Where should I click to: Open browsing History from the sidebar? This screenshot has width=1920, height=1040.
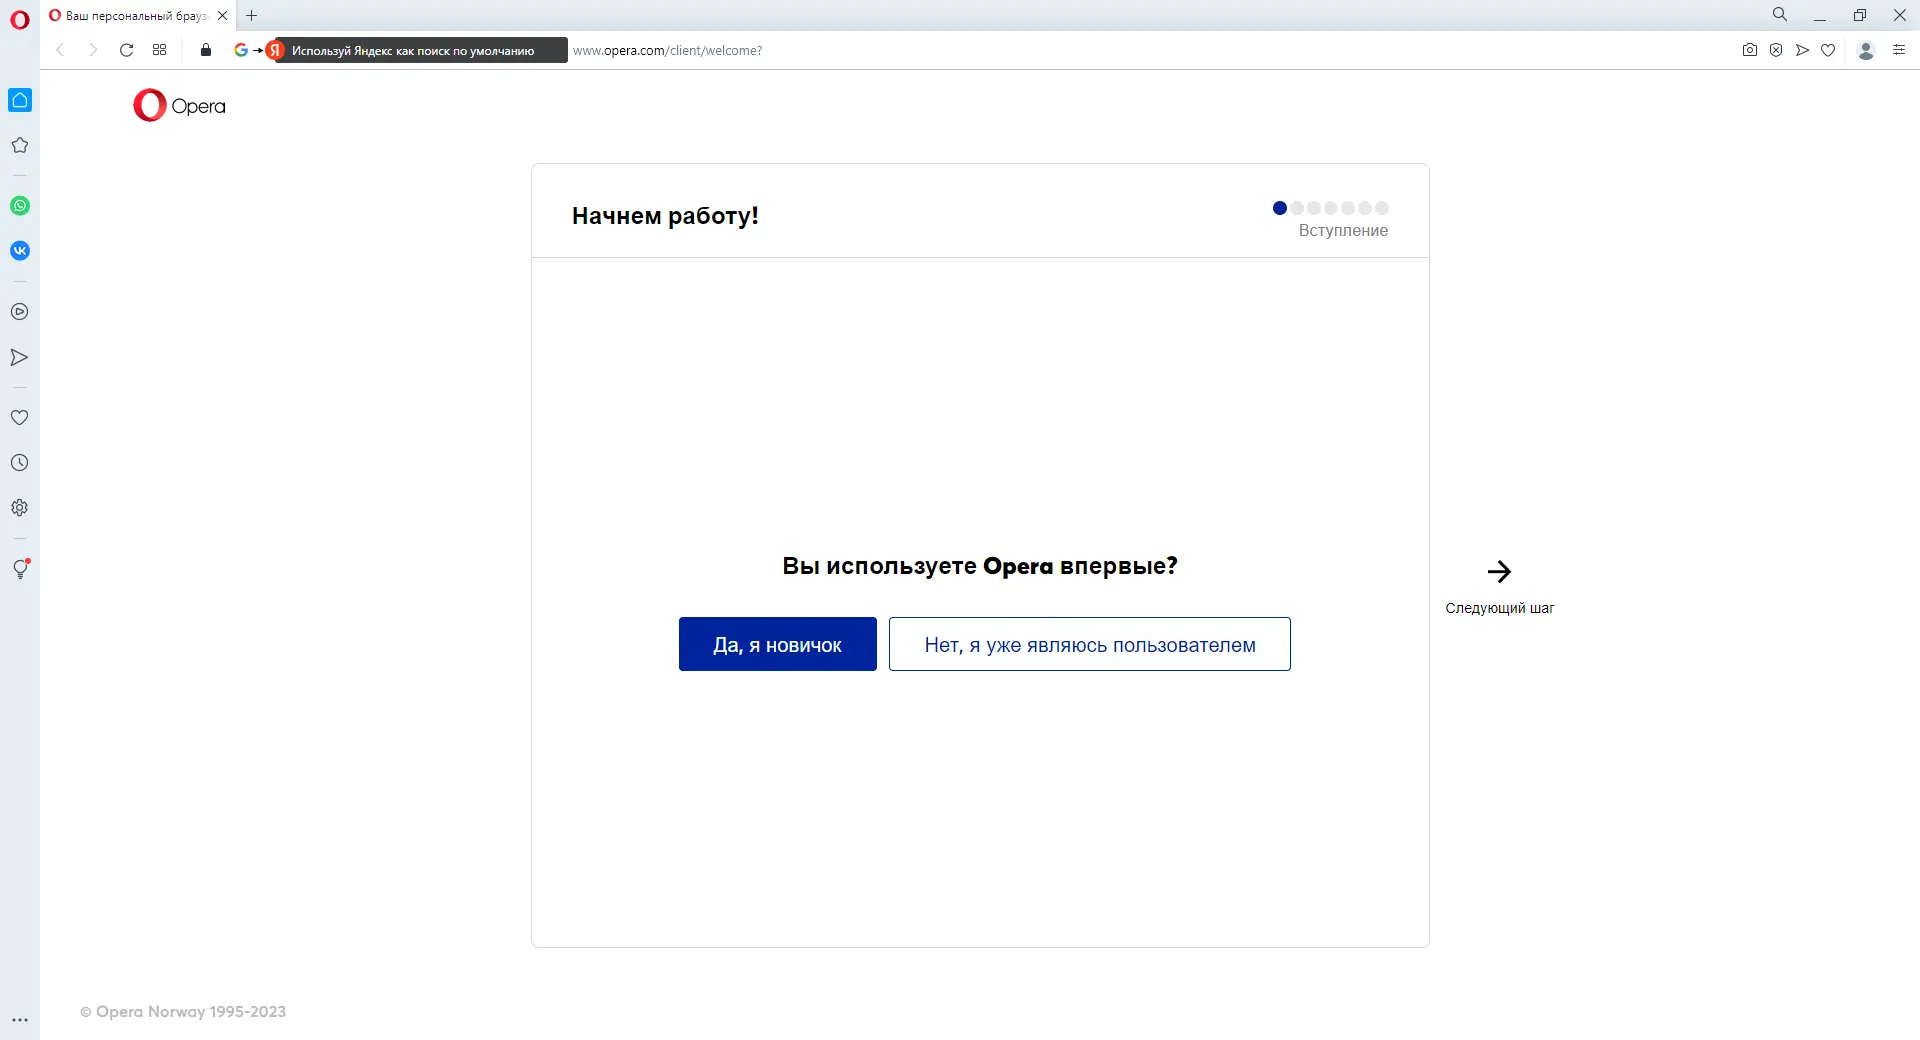point(20,462)
